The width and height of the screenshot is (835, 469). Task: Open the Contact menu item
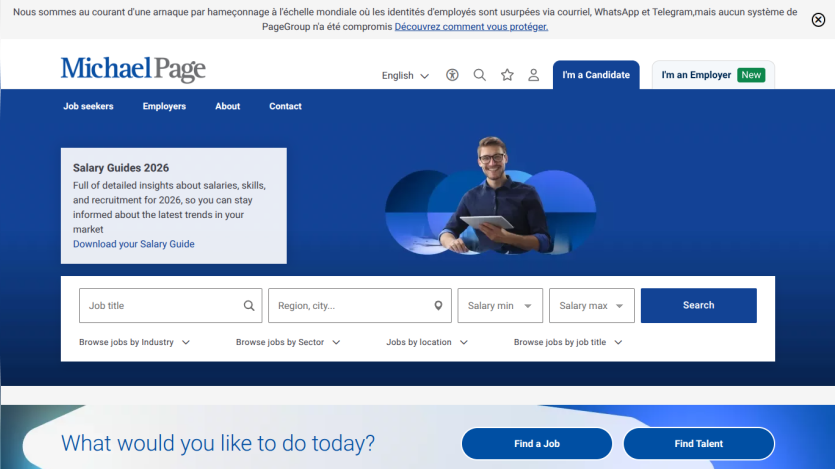pyautogui.click(x=285, y=106)
